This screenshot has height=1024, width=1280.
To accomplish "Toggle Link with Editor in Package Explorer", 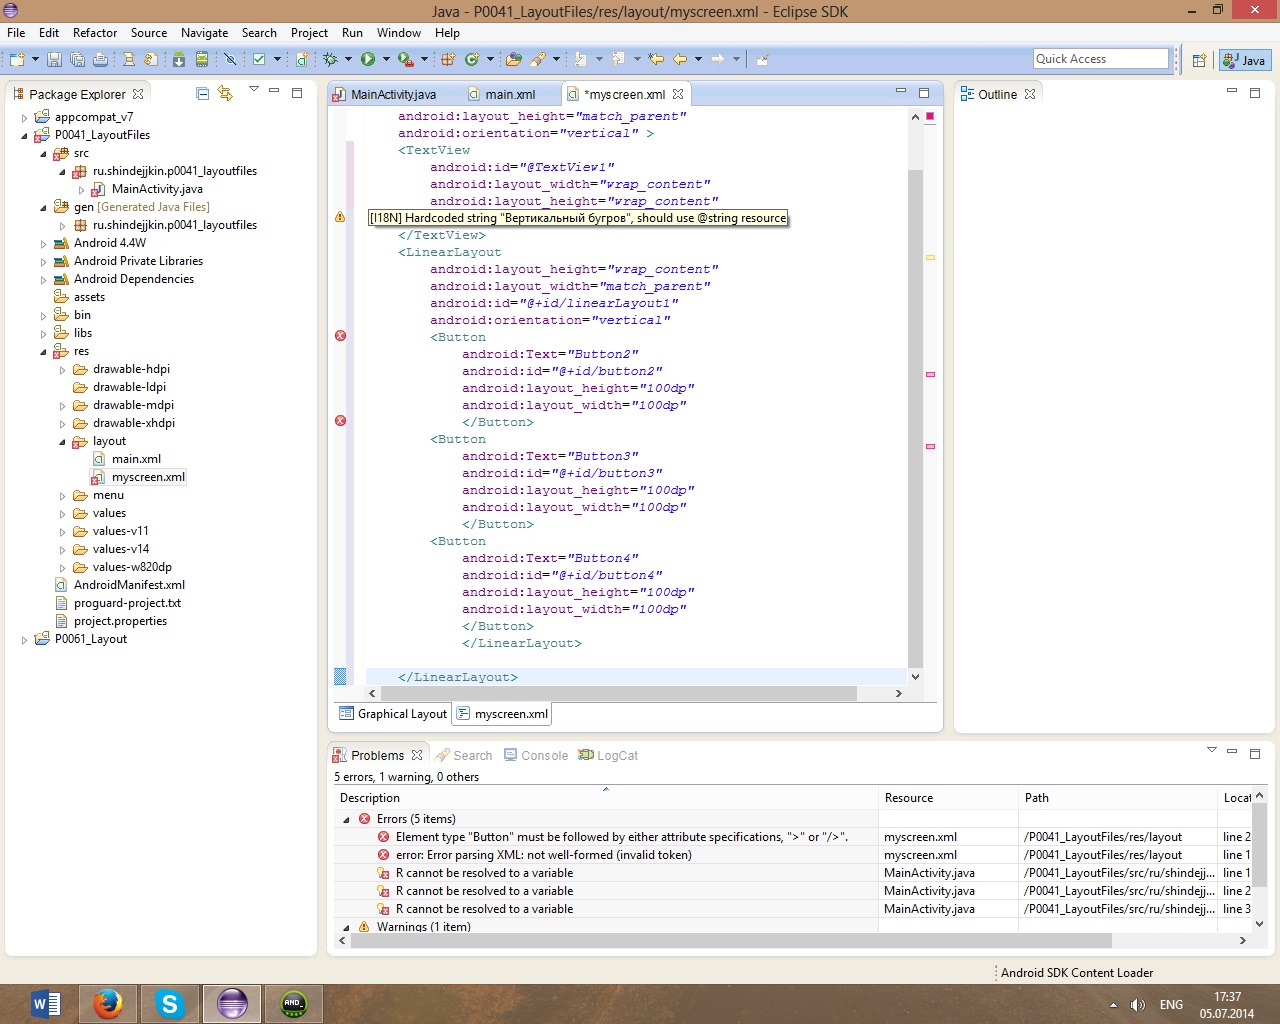I will [x=225, y=93].
